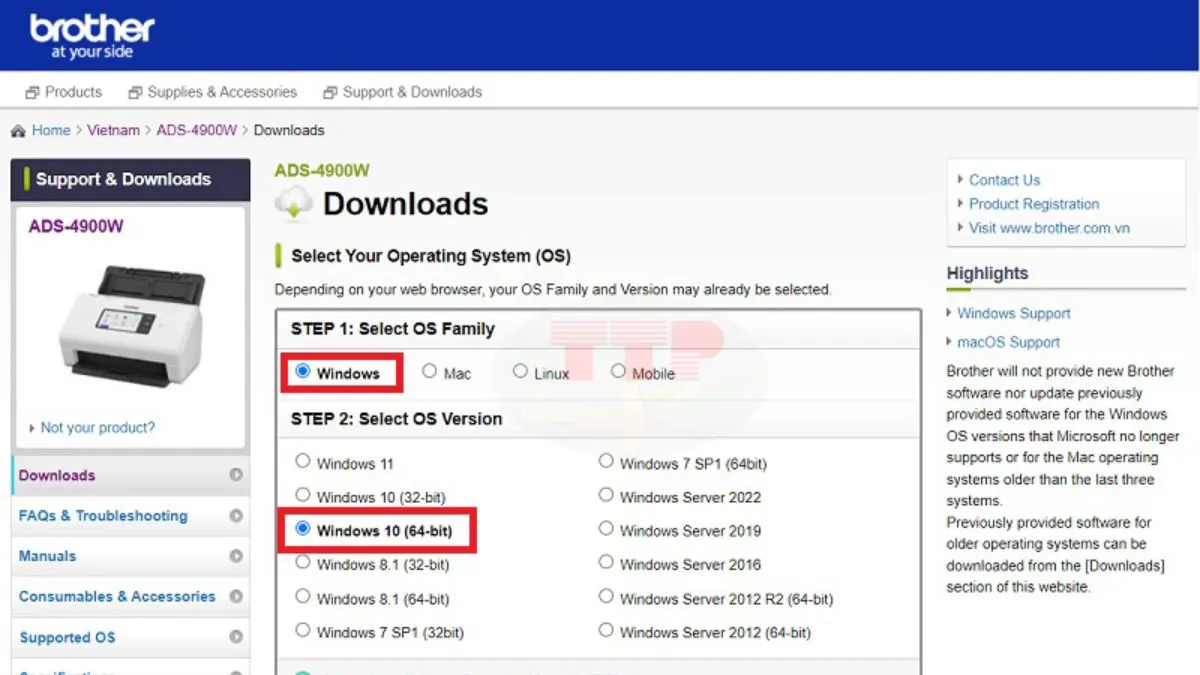Image resolution: width=1200 pixels, height=675 pixels.
Task: Click the Downloads cloud arrow icon
Action: click(293, 204)
